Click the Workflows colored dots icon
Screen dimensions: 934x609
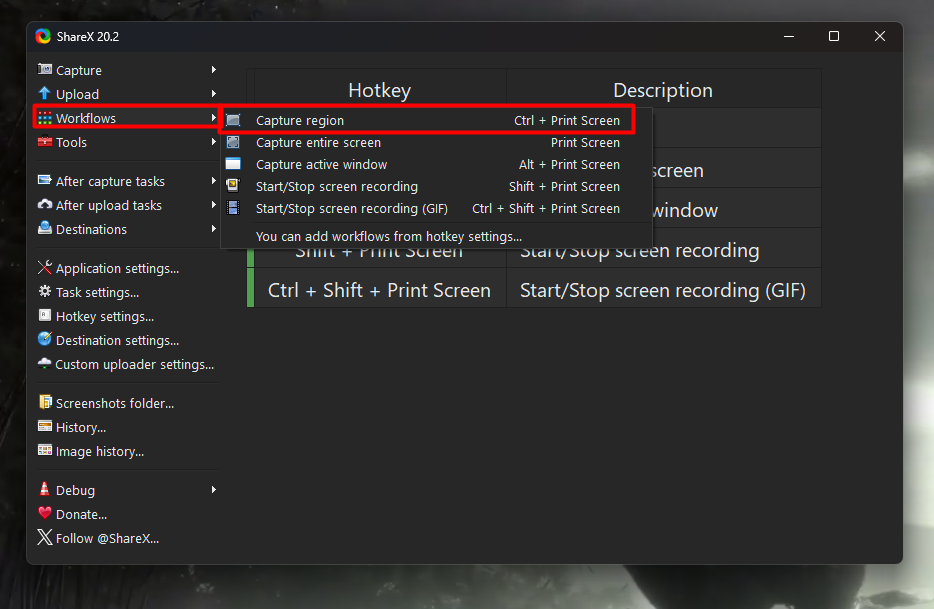pos(45,118)
